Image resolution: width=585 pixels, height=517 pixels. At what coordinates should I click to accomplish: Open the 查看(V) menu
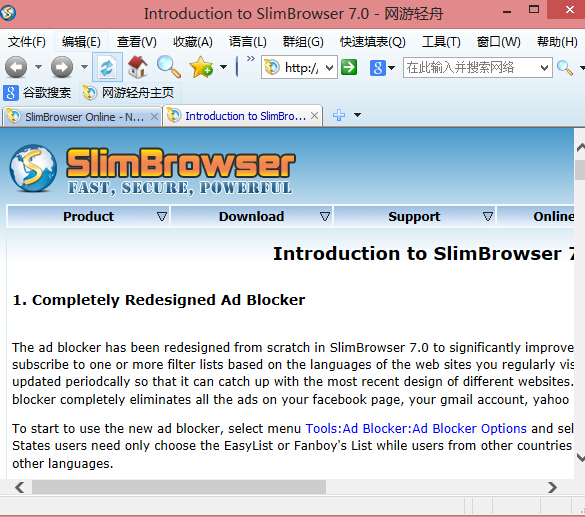tap(137, 42)
